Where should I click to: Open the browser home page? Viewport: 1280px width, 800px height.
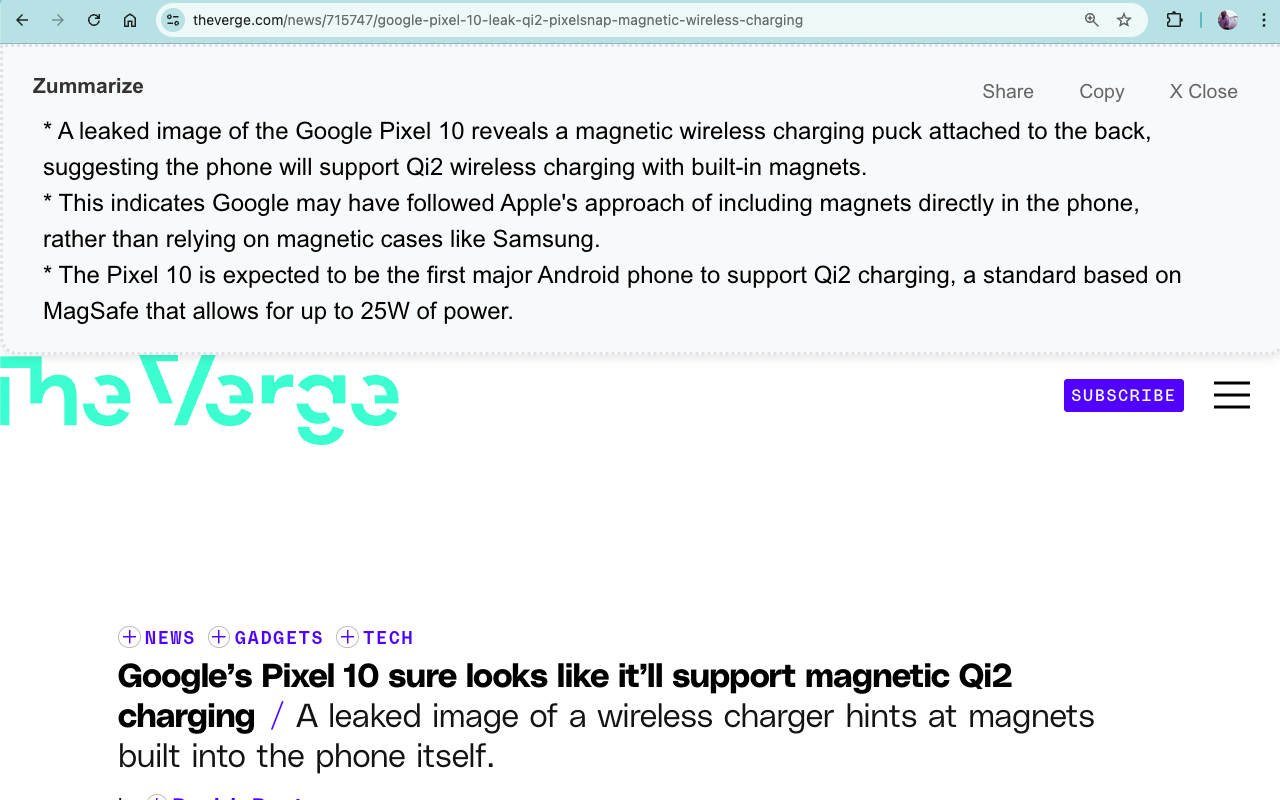[130, 20]
